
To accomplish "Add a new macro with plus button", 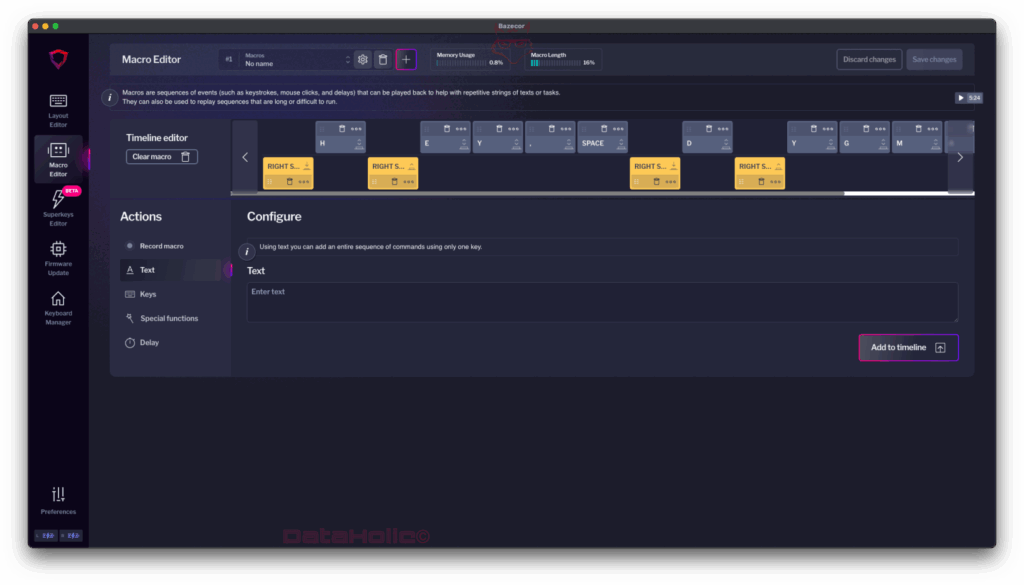I will (x=406, y=60).
